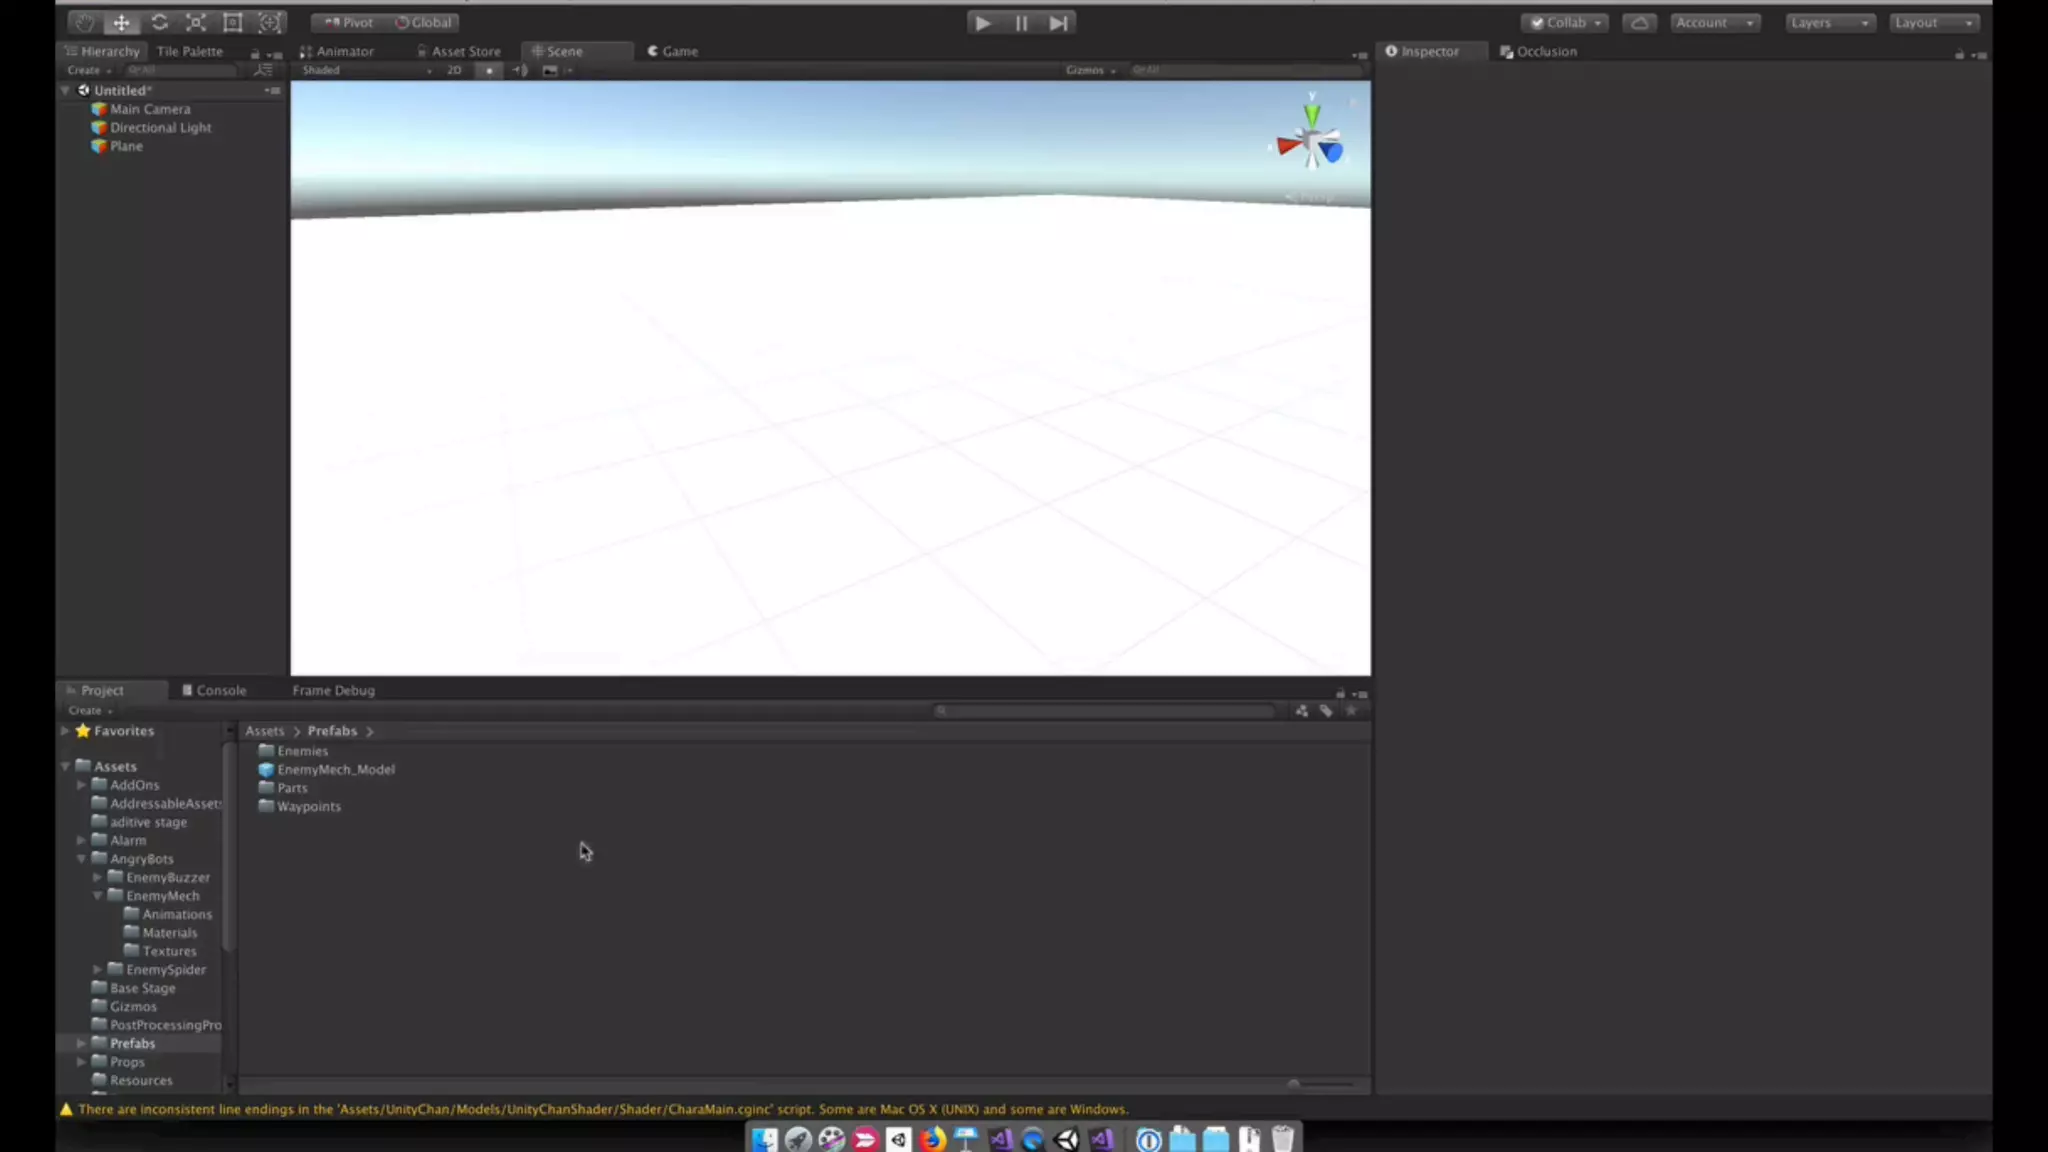Viewport: 2048px width, 1152px height.
Task: Open Firefox from the dock
Action: point(932,1139)
